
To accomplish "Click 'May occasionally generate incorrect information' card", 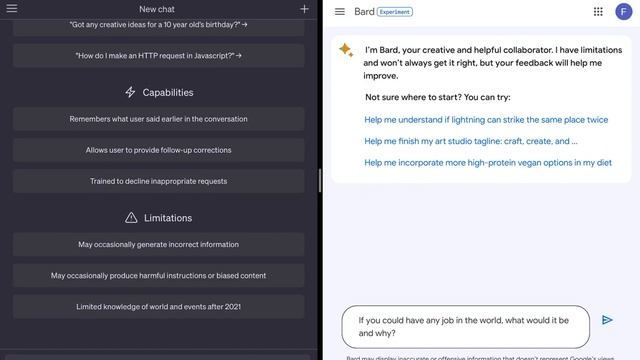I will pos(158,244).
